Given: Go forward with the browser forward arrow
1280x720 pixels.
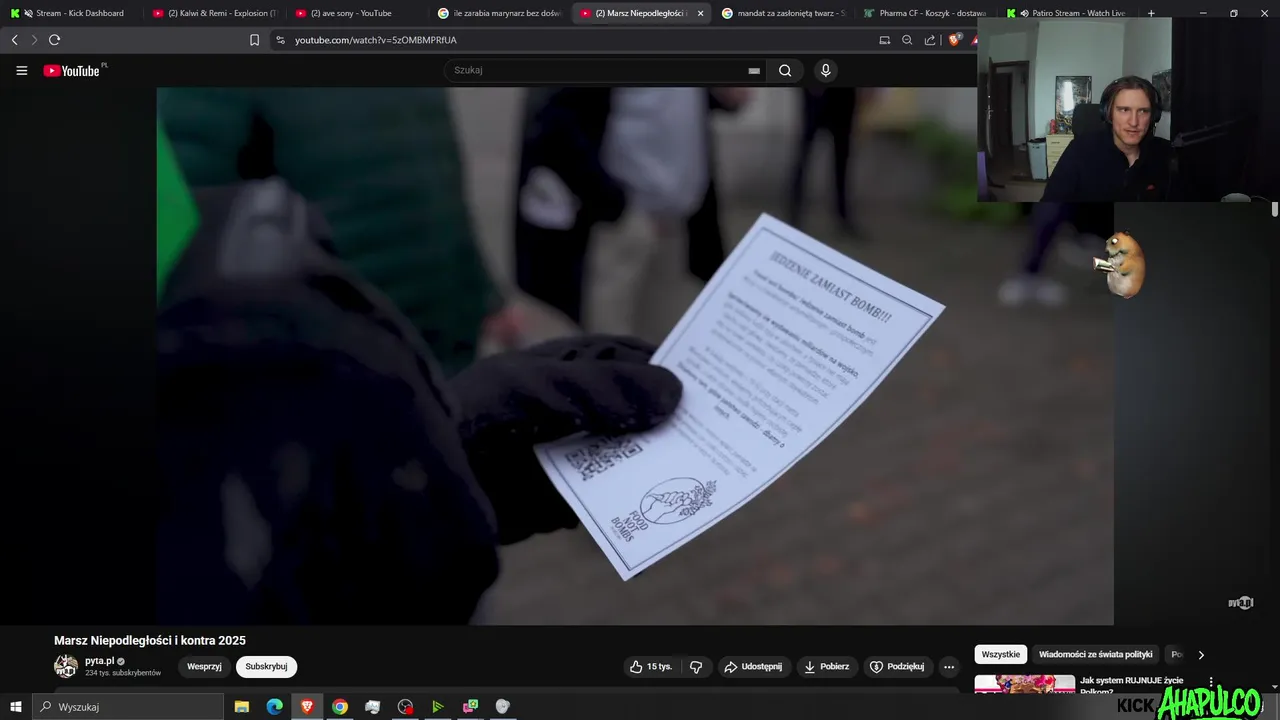Looking at the screenshot, I should point(34,40).
